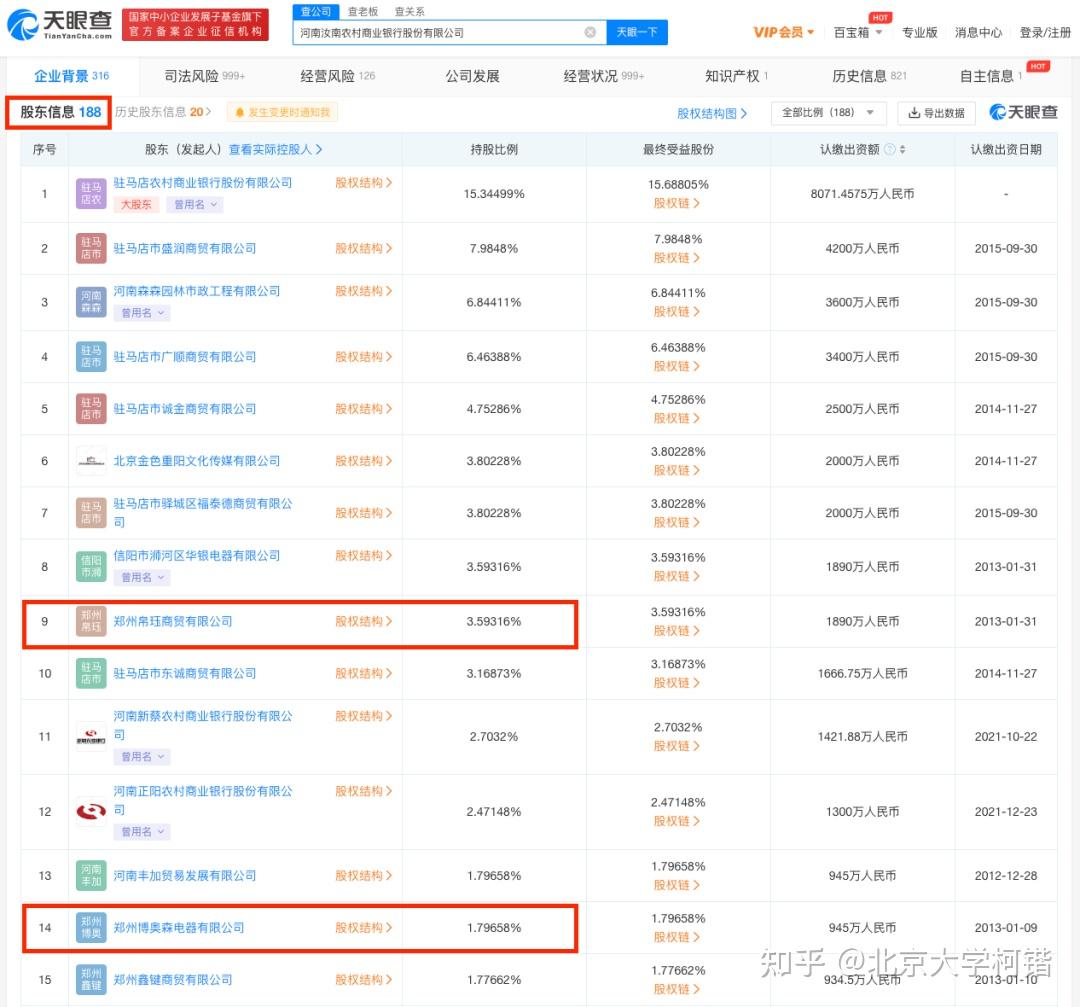This screenshot has width=1080, height=1007.
Task: Open 股权链 link under 1.77662%
Action: [676, 989]
